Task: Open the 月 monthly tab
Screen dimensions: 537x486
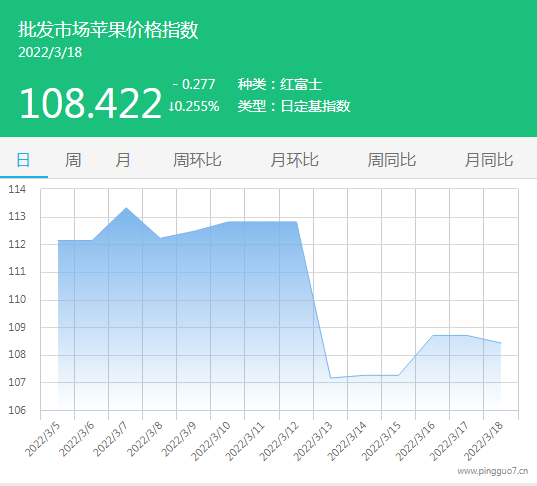Action: (x=123, y=160)
